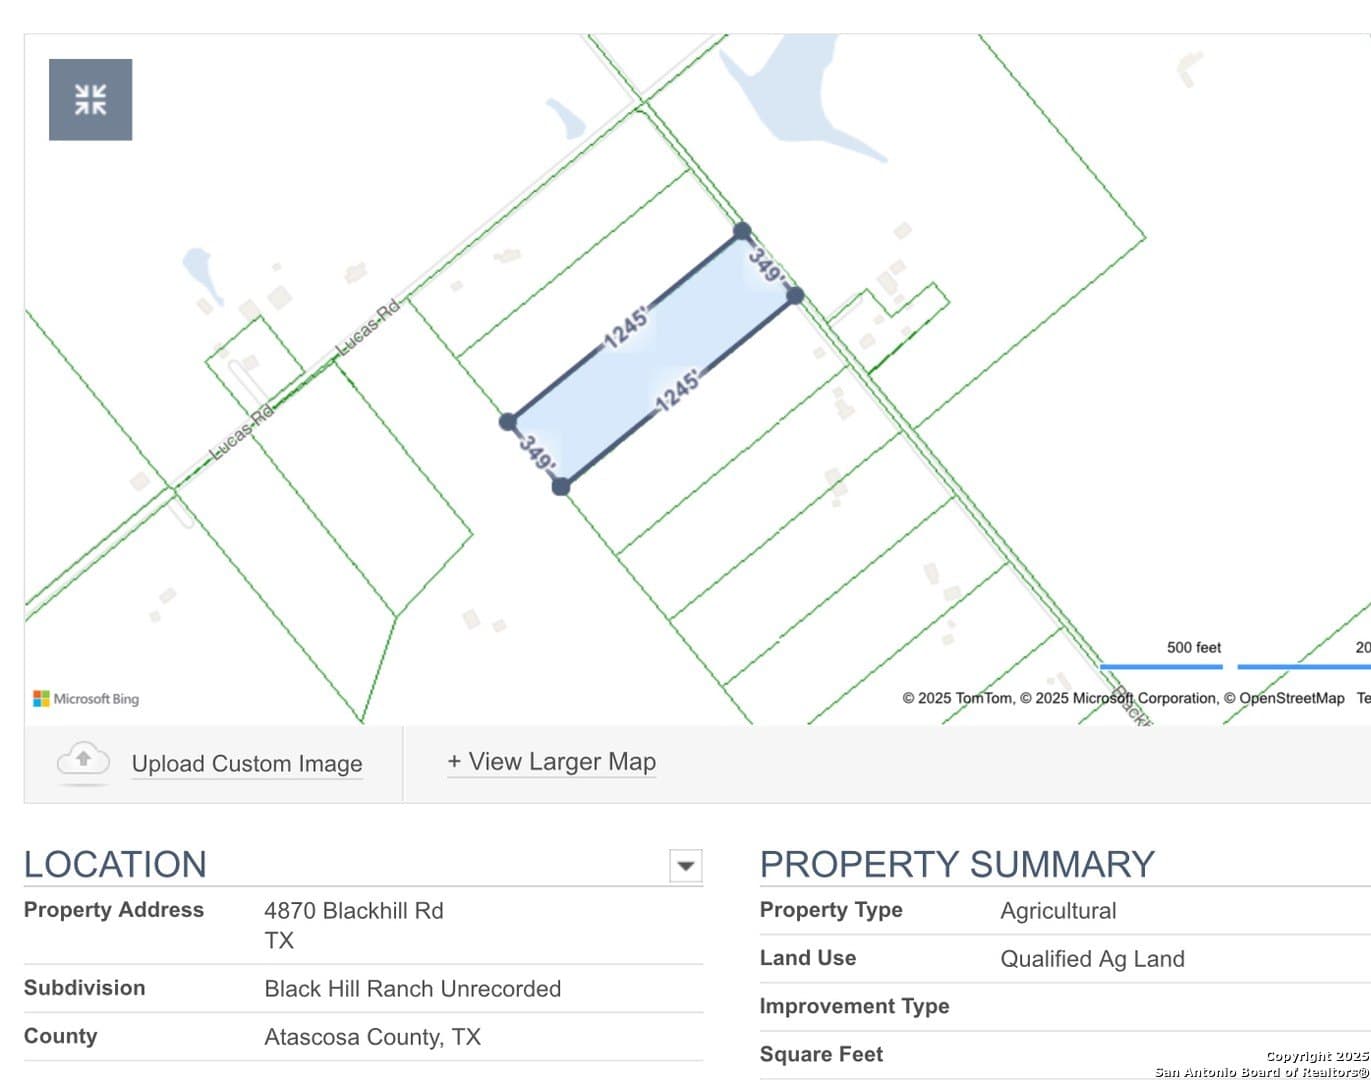This screenshot has width=1371, height=1080.
Task: Click the four-color Microsoft squares icon
Action: (41, 698)
